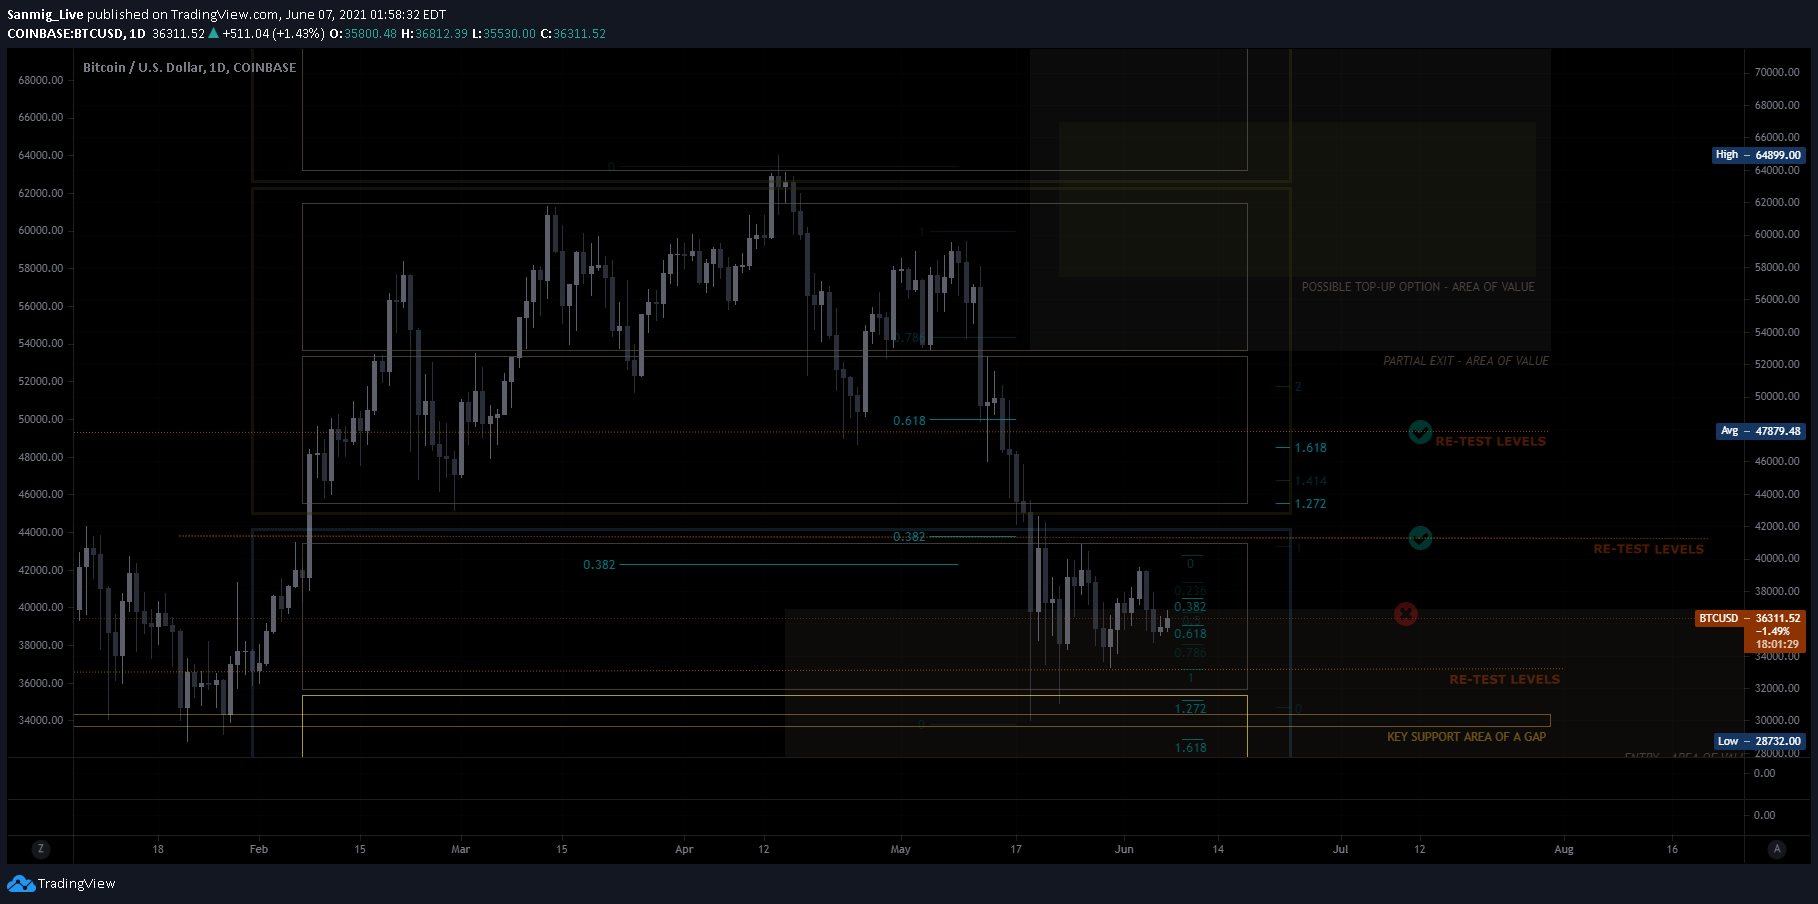Click the O:35800.48 open value in header
This screenshot has height=904, width=1818.
(x=363, y=33)
